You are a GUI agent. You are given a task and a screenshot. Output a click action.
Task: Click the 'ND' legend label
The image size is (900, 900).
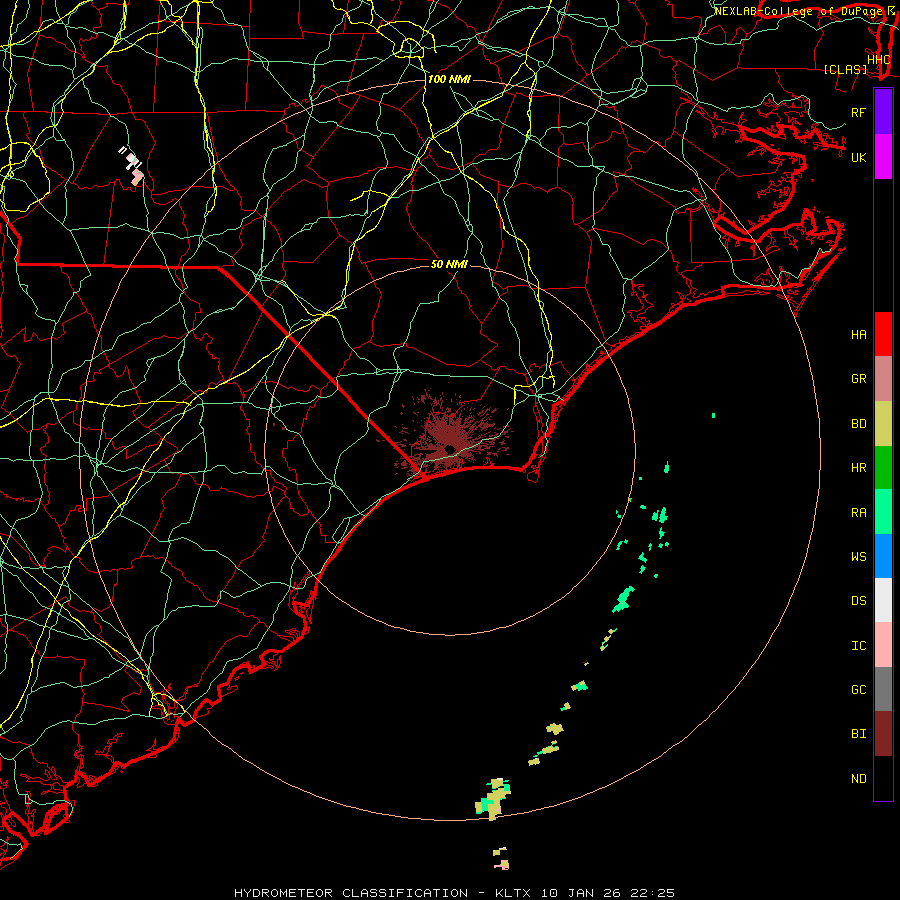[858, 778]
